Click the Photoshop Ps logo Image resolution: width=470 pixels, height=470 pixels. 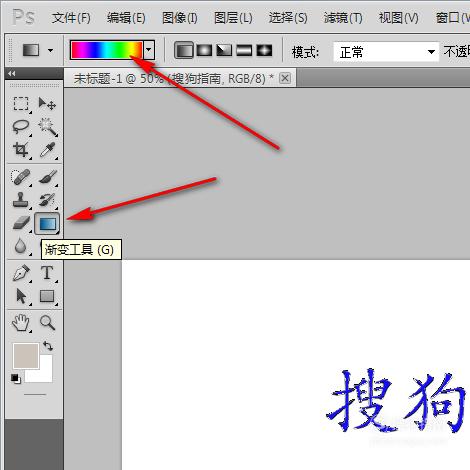pos(23,17)
